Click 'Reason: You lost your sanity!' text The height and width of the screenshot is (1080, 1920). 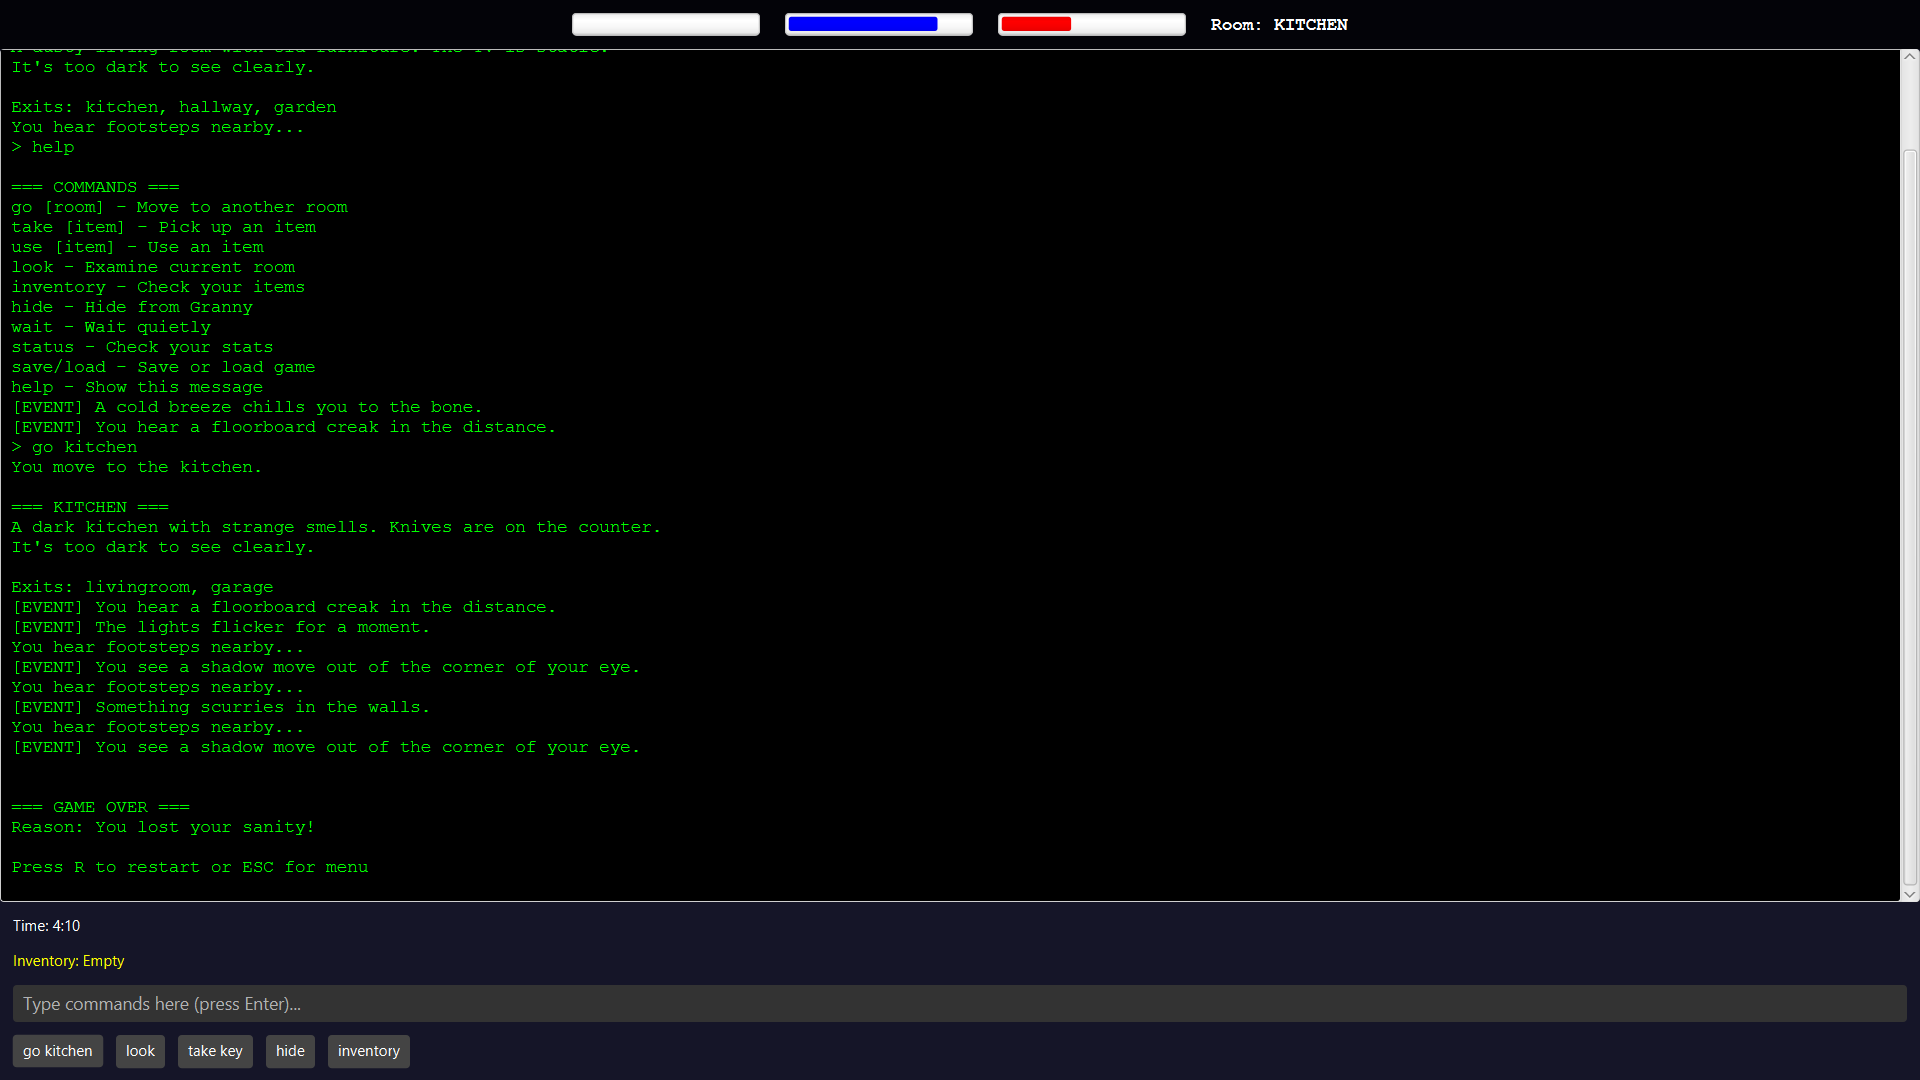(163, 827)
